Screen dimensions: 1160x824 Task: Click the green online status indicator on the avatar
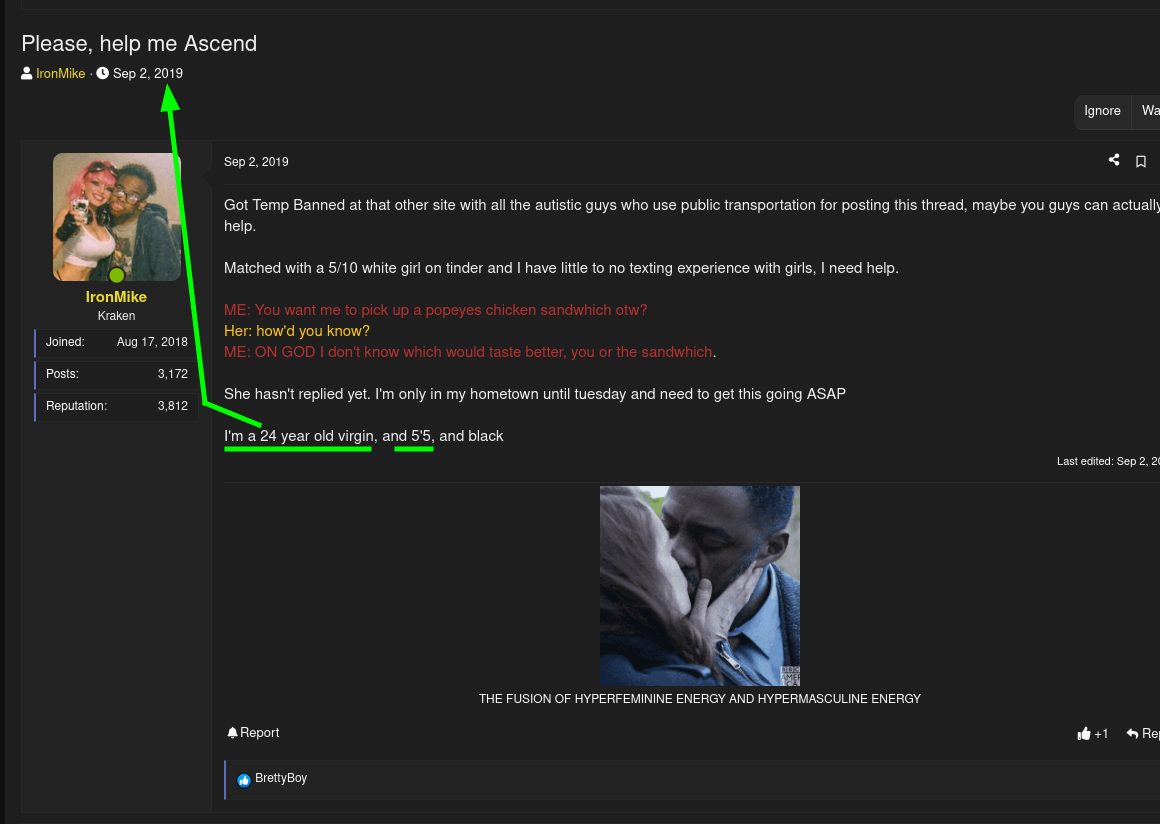117,275
